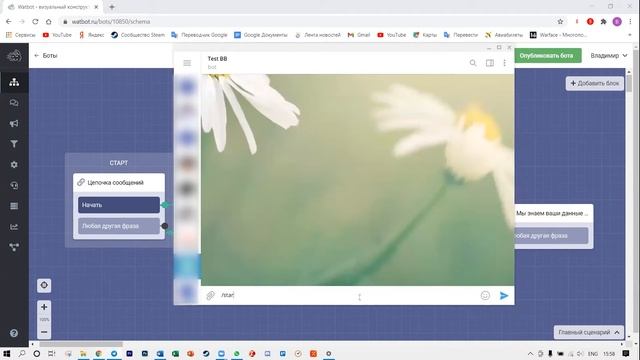640x360 pixels.
Task: Go to the browser home page
Action: (49, 22)
